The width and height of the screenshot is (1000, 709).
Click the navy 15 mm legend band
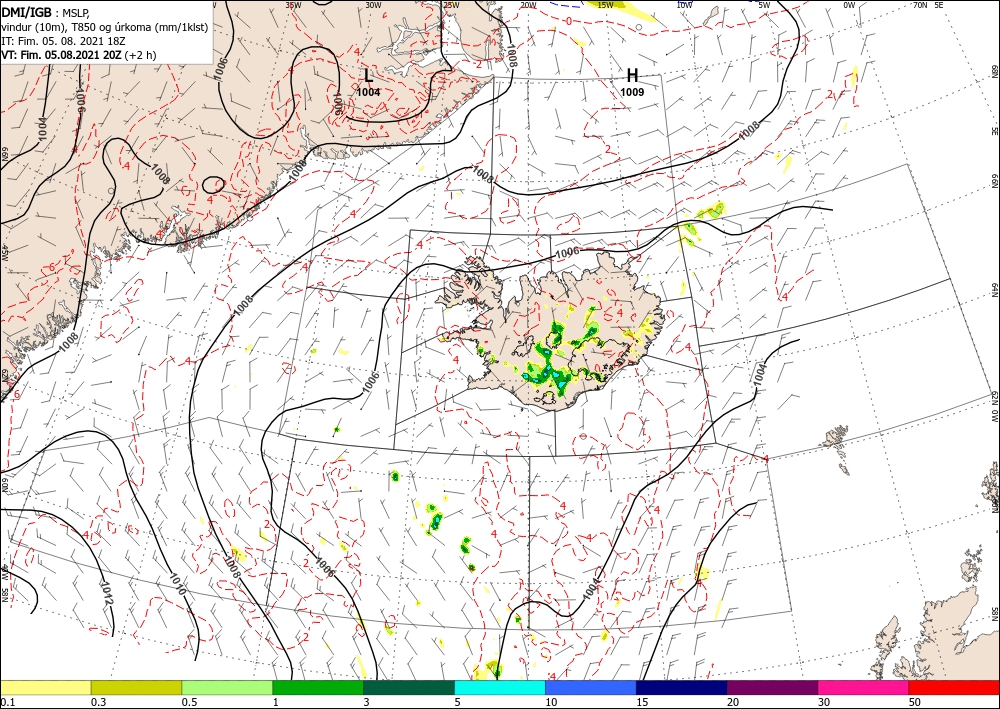click(x=682, y=687)
